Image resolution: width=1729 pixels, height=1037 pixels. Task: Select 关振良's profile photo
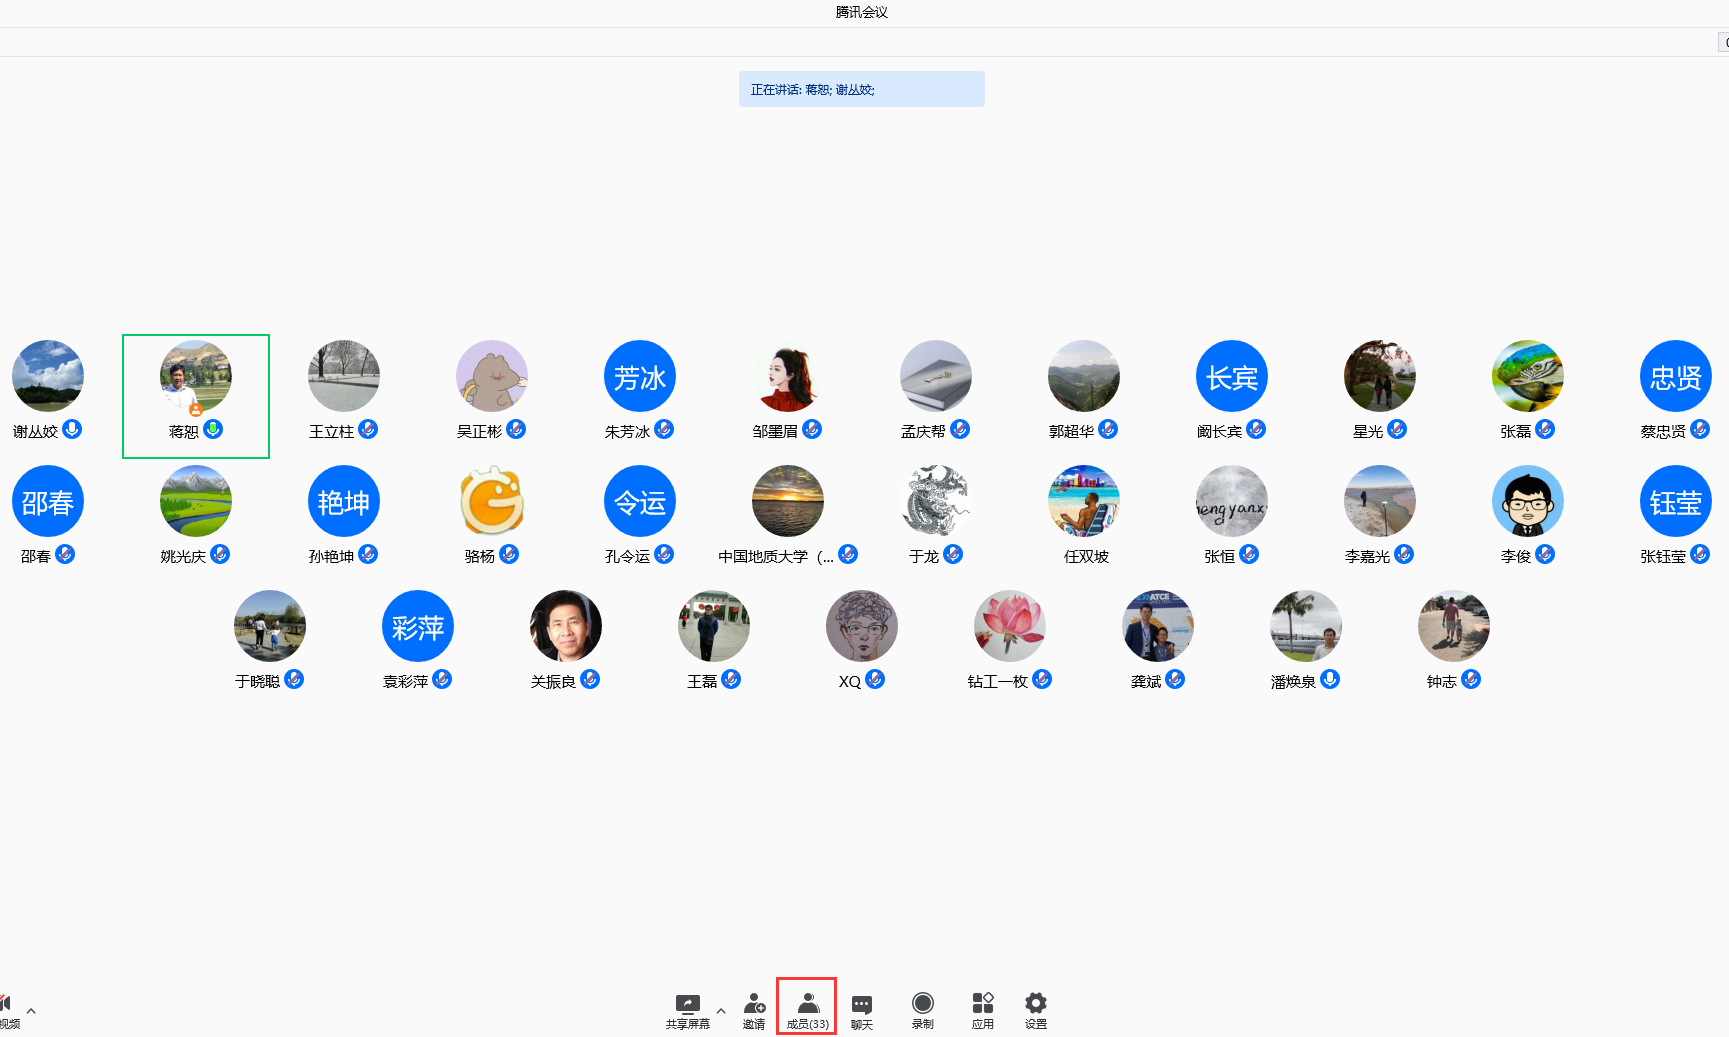[x=566, y=626]
